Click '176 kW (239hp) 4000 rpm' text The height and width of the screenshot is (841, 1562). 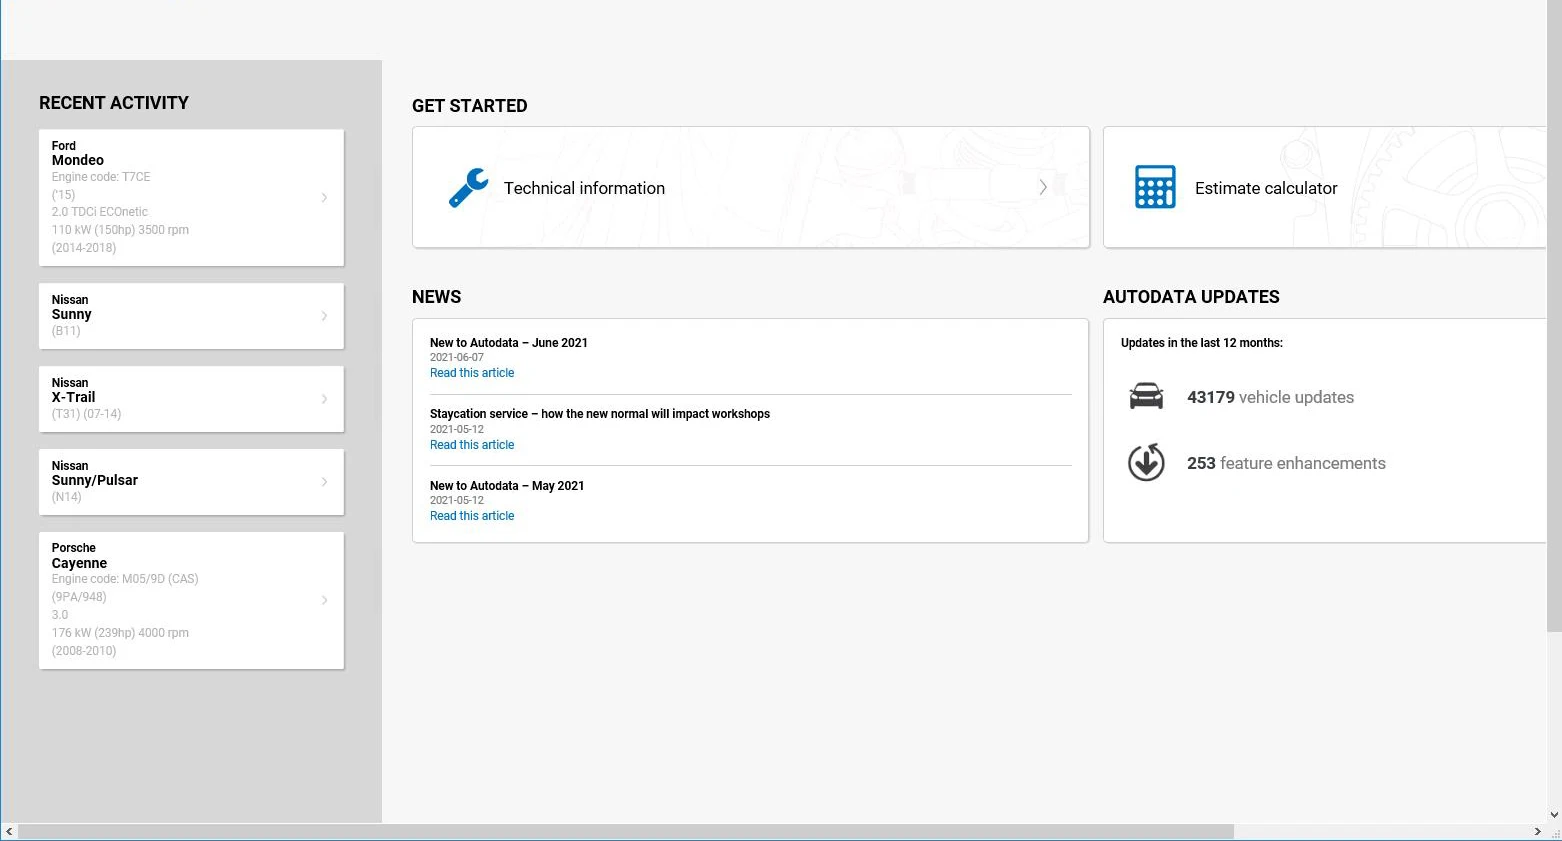(x=120, y=633)
